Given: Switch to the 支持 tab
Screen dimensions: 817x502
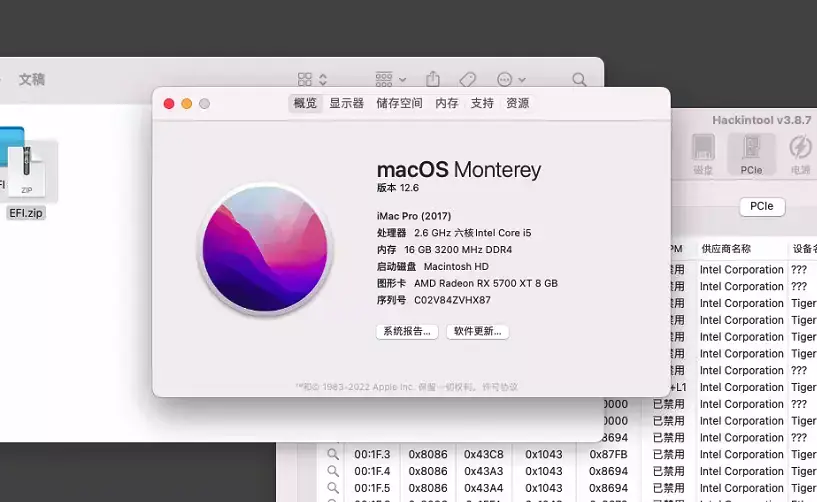Looking at the screenshot, I should (482, 103).
